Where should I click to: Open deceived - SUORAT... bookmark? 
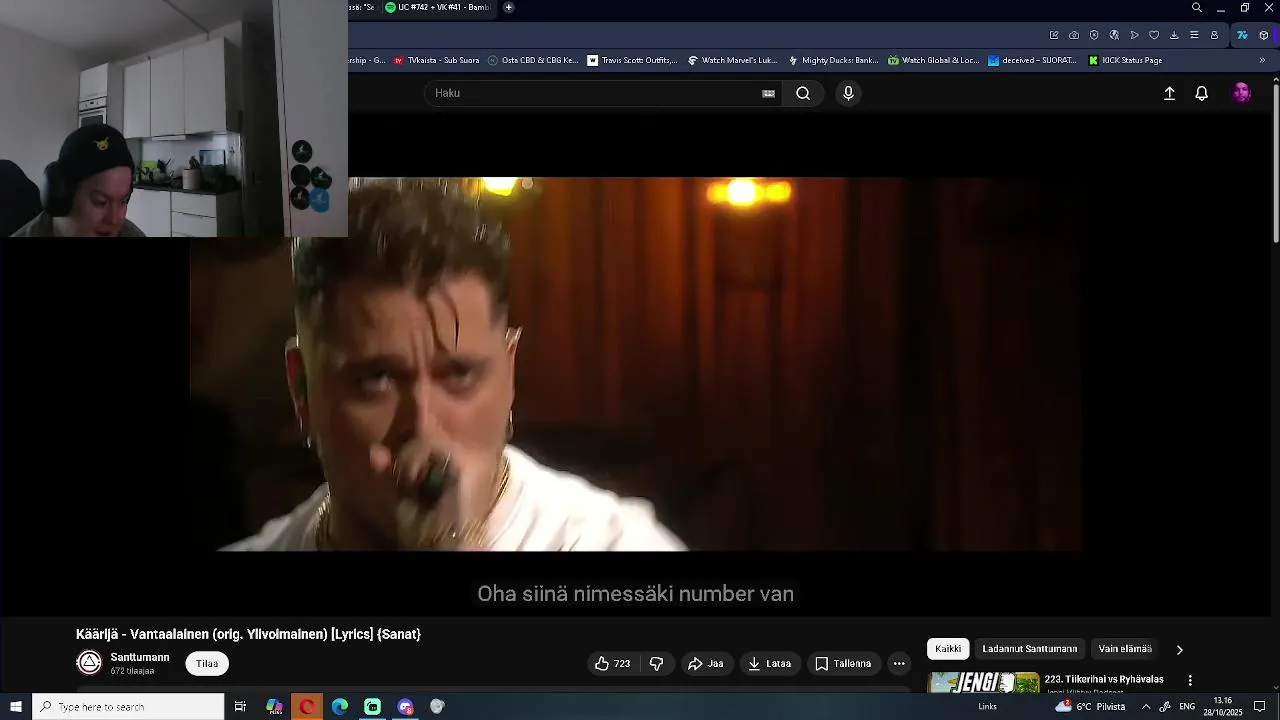1032,60
